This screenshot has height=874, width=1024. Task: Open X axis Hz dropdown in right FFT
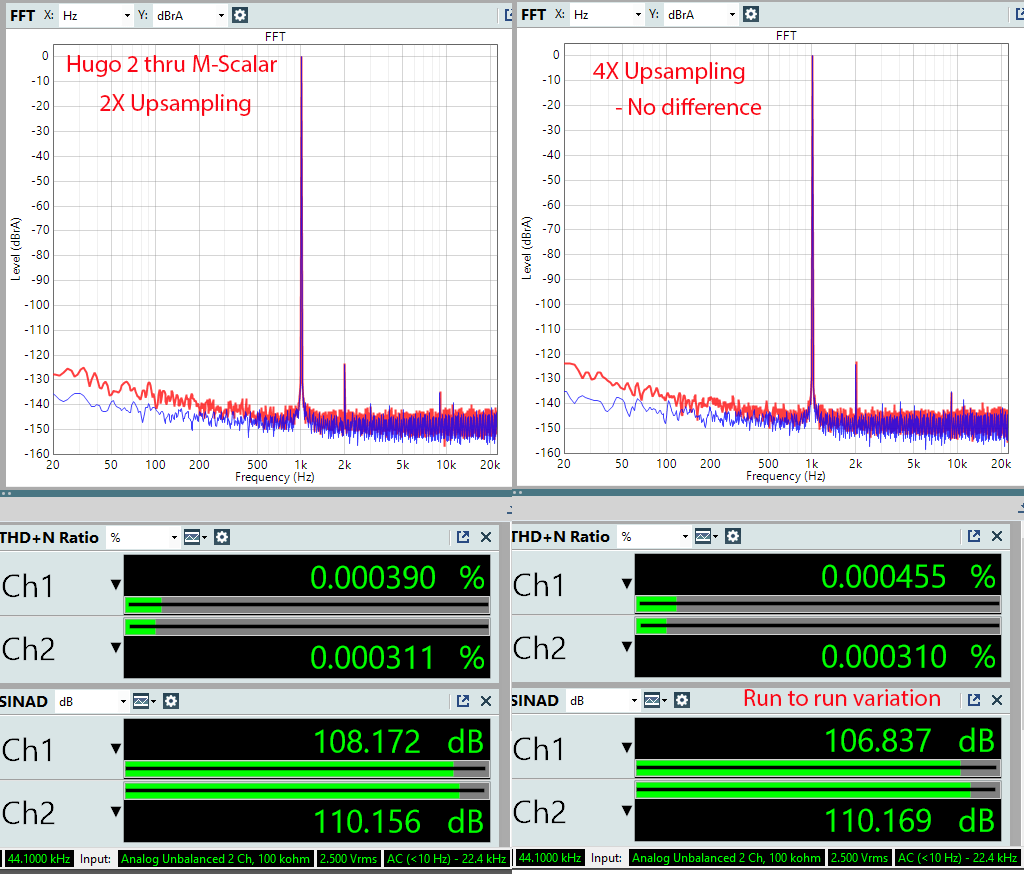point(607,14)
